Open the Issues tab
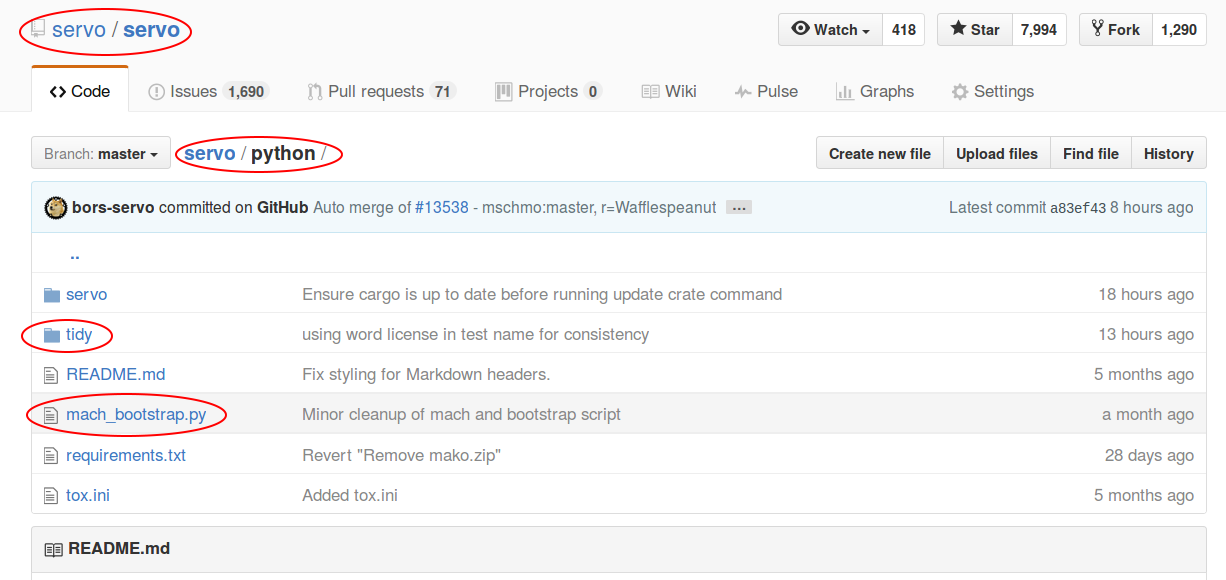Viewport: 1226px width, 580px height. pos(207,91)
